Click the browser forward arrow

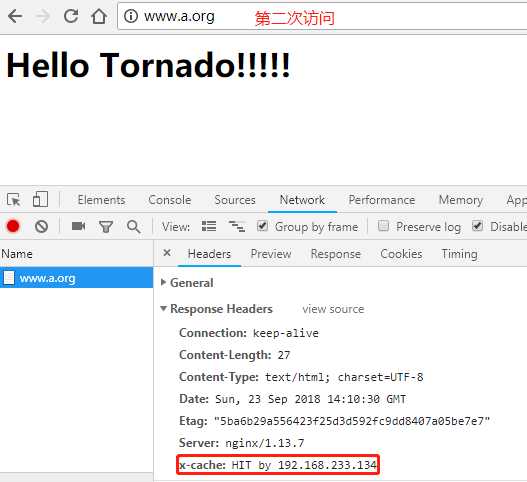43,16
